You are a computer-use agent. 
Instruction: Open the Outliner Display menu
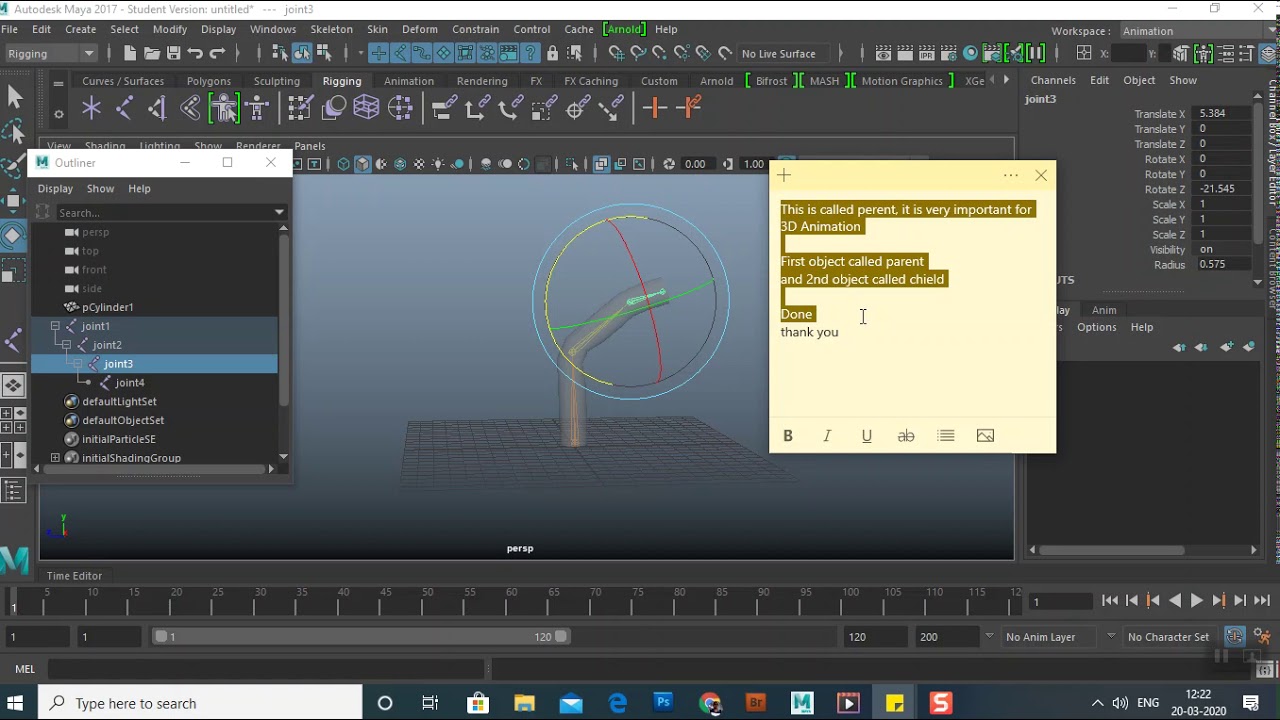(55, 188)
